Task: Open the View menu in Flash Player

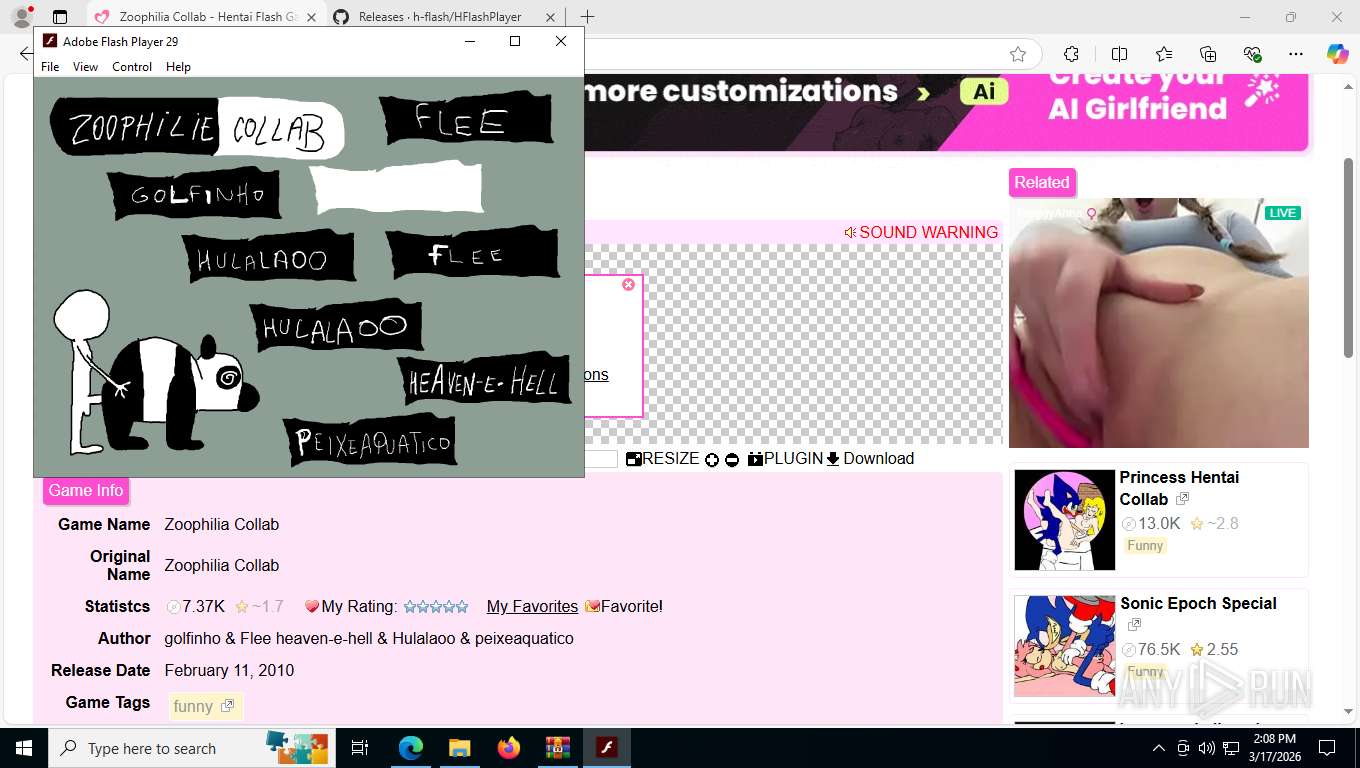Action: (x=85, y=67)
